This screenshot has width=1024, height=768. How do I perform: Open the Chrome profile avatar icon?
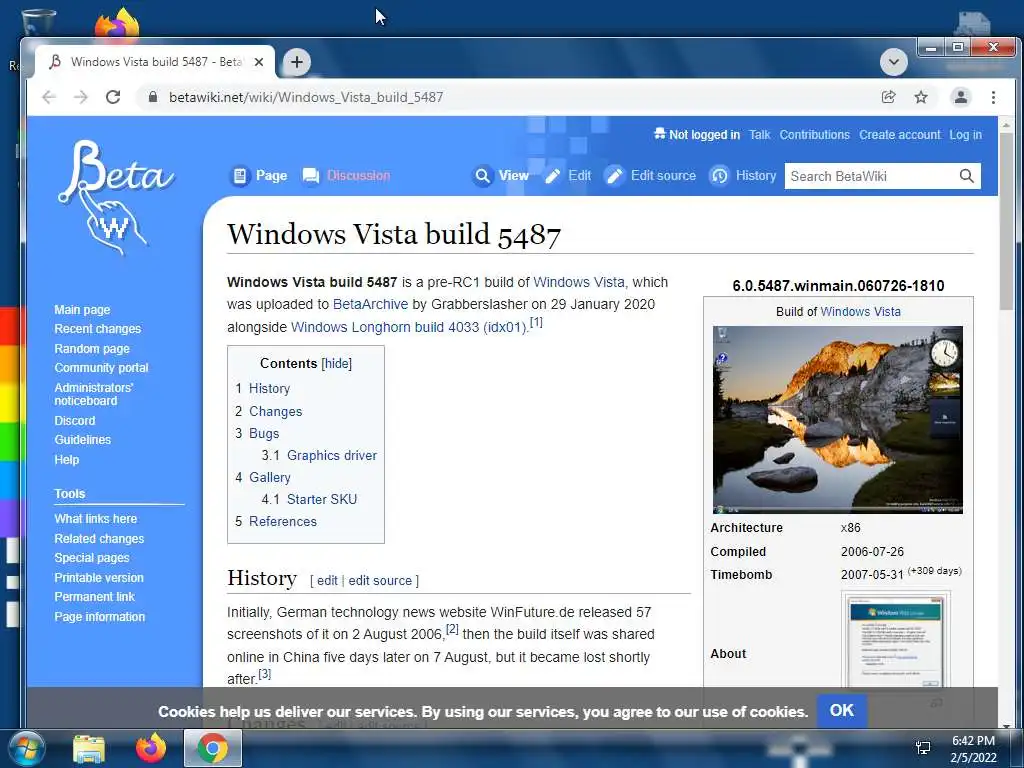click(961, 97)
